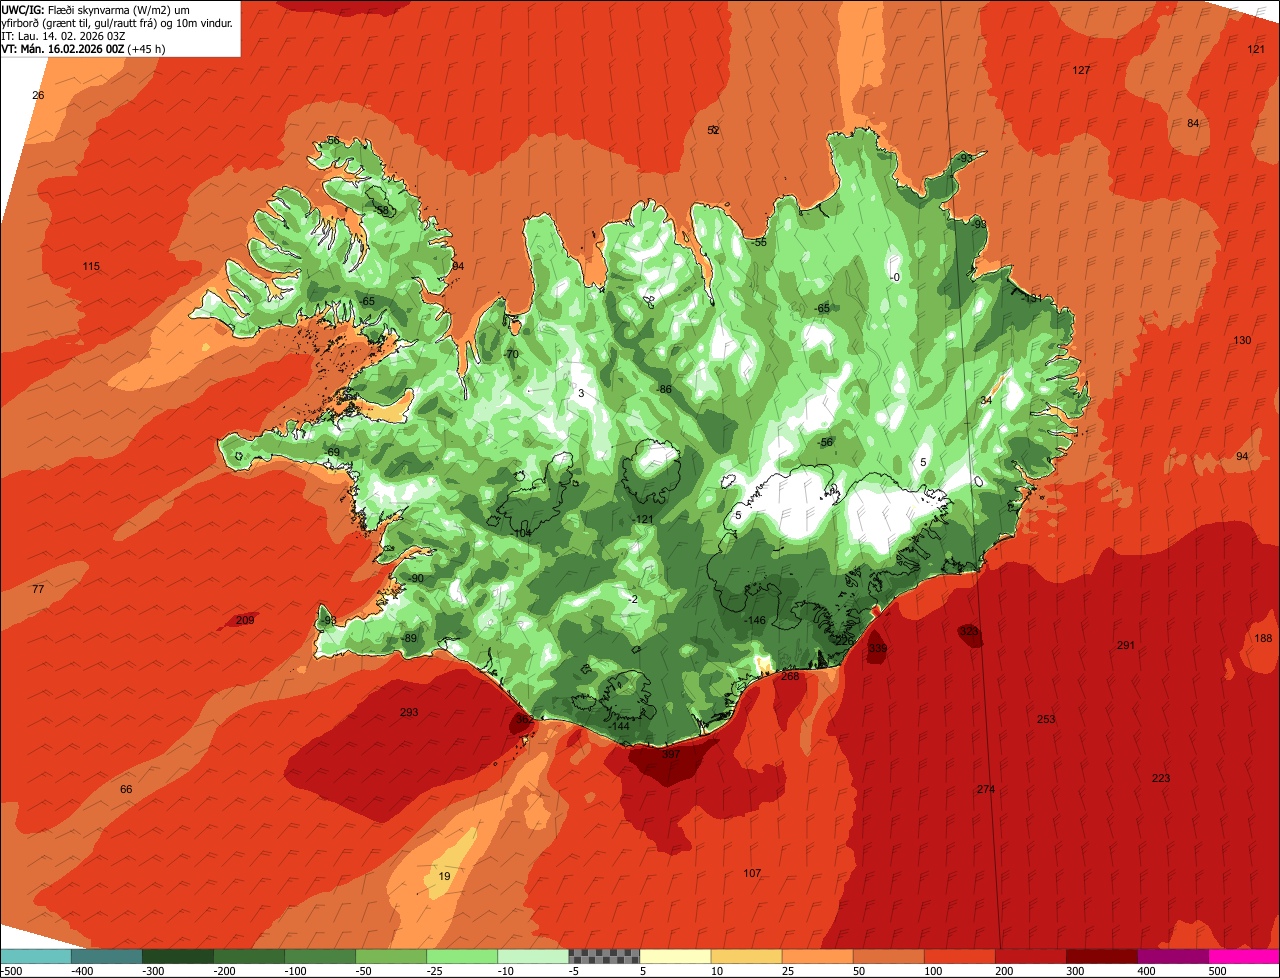Image resolution: width=1280 pixels, height=978 pixels.
Task: Click the value -121 in central Iceland
Action: point(643,518)
